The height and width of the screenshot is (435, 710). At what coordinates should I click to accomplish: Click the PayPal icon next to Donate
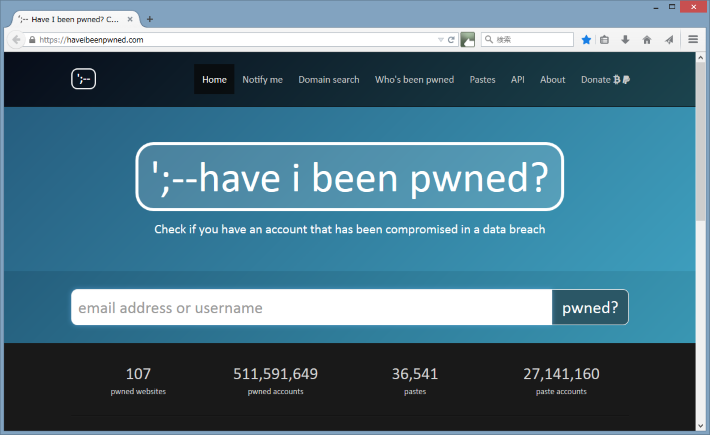pos(626,80)
